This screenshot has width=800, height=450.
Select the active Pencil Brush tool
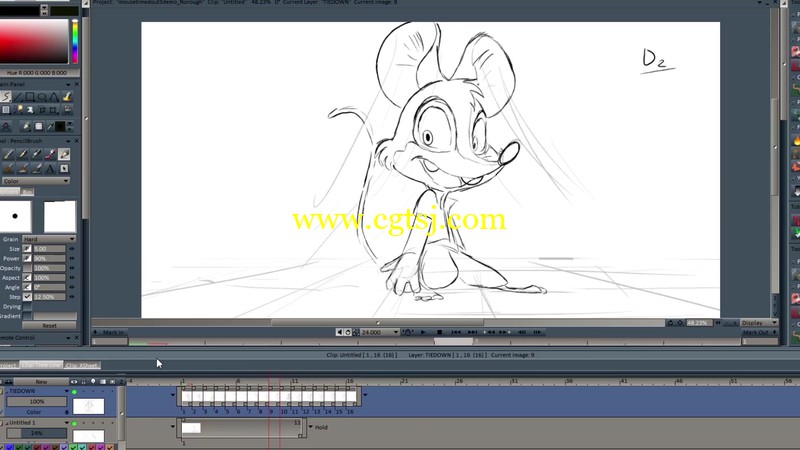coord(64,154)
